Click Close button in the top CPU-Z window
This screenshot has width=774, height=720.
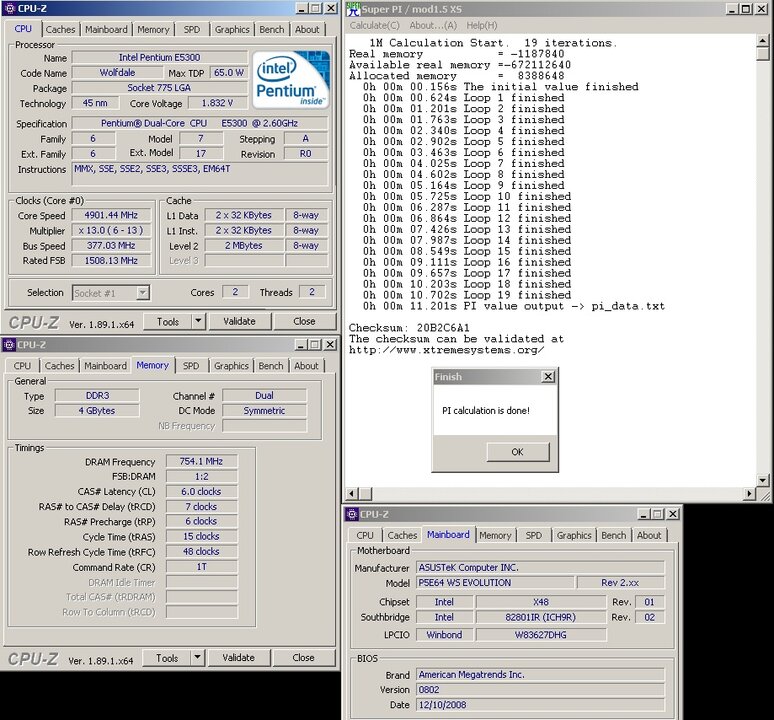point(304,321)
